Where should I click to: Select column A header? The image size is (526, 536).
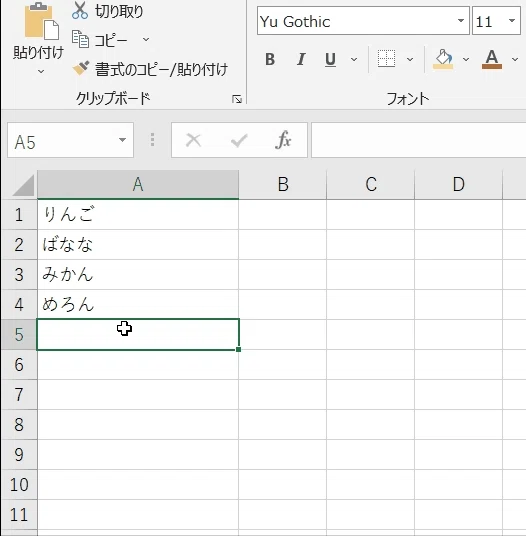[138, 185]
